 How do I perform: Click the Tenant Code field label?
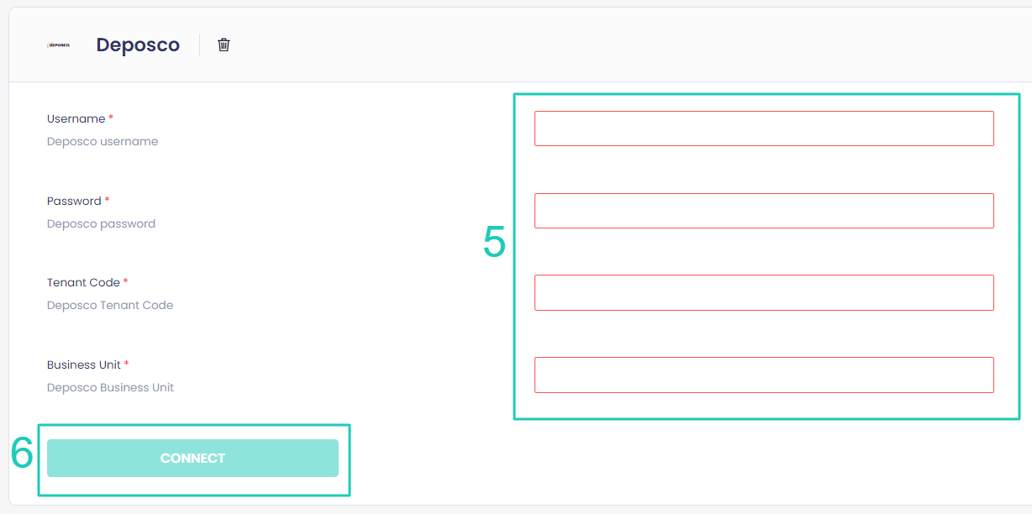[x=83, y=283]
